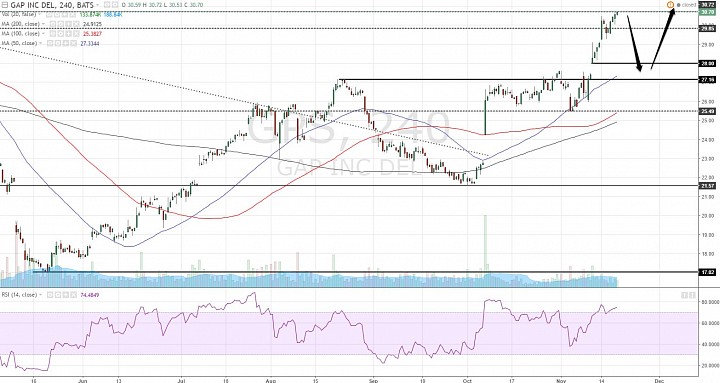
Task: Open the RSI (14, close) dropdown arrow
Action: coord(40,295)
